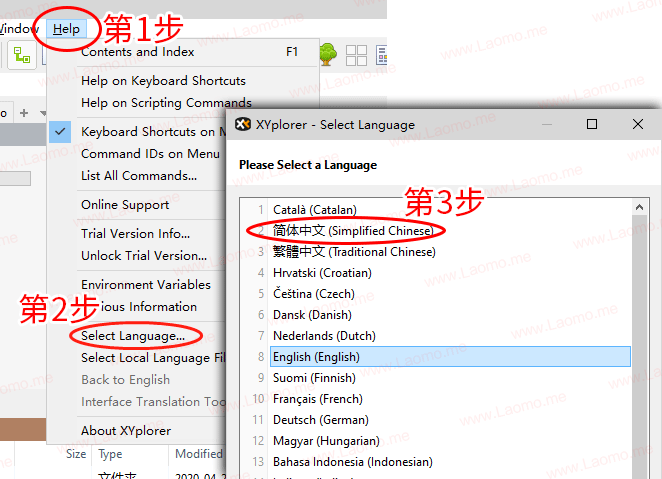Click the details list toolbar icon

coord(381,55)
